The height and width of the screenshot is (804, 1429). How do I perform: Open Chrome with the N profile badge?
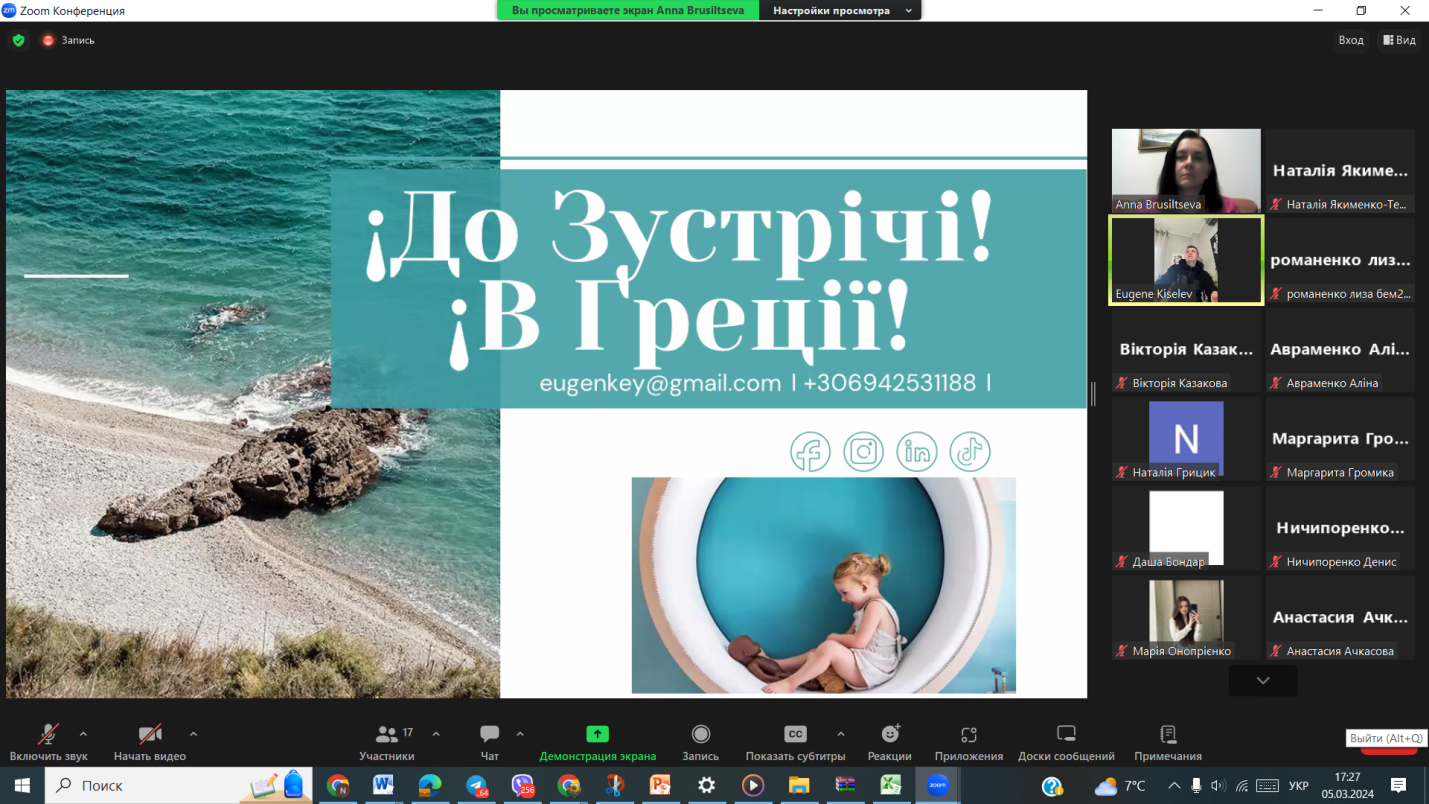tap(338, 786)
